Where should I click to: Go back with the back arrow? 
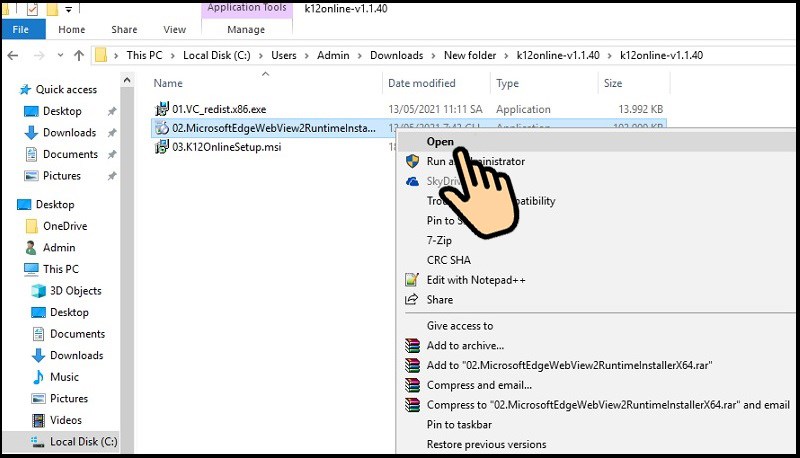[x=13, y=55]
